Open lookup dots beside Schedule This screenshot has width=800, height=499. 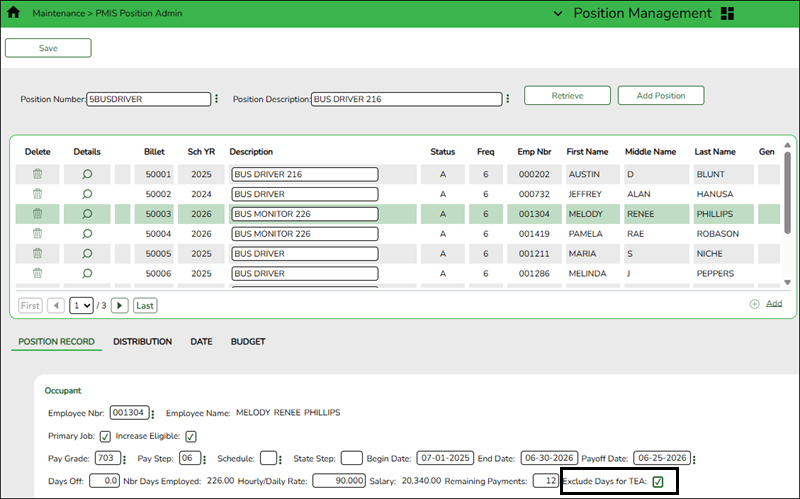pos(280,459)
